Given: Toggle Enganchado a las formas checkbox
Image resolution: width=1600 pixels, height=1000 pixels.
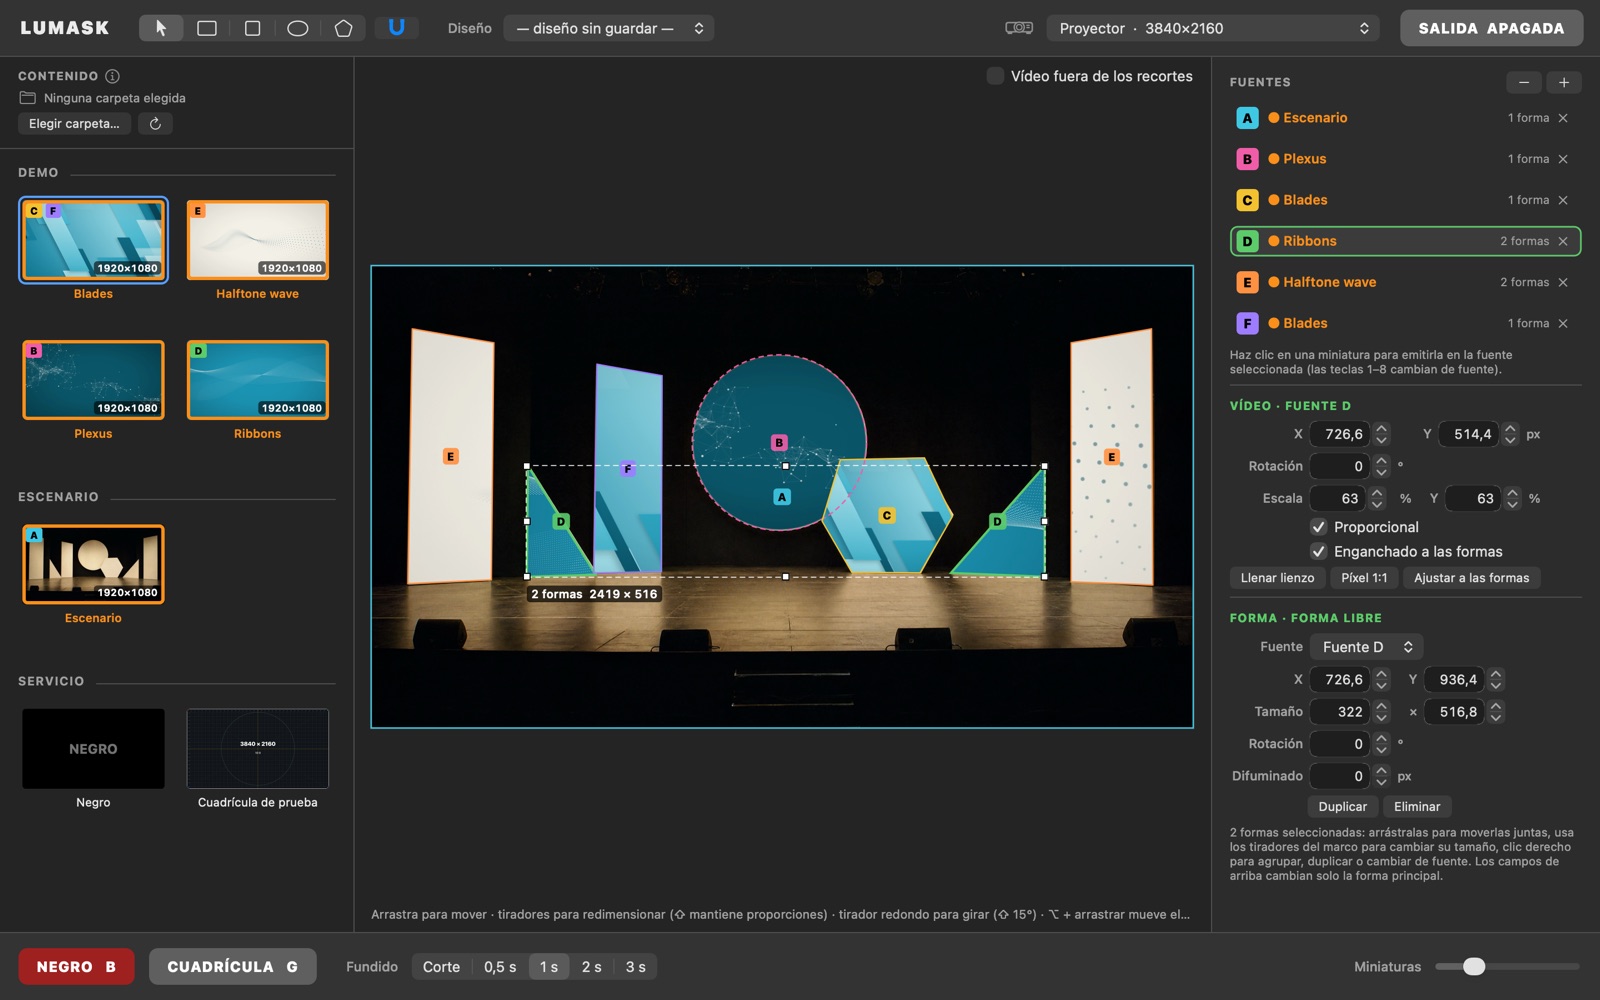Looking at the screenshot, I should click(x=1319, y=552).
